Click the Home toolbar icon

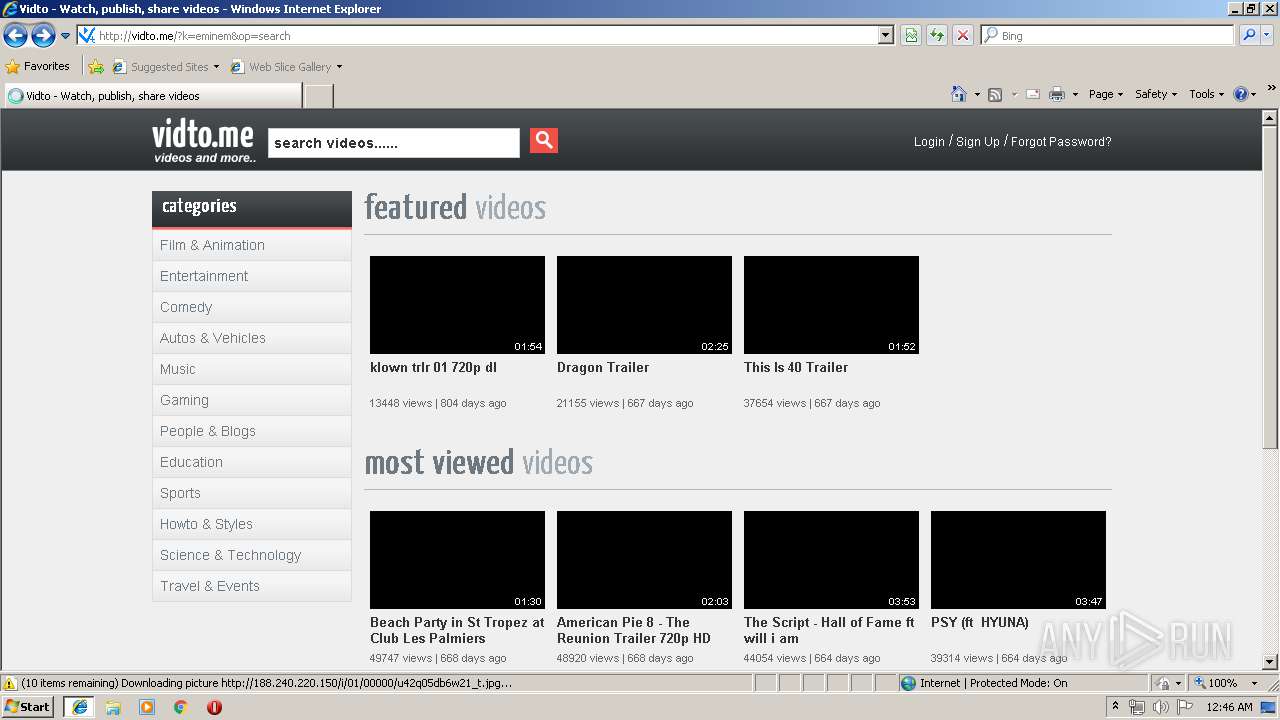(x=959, y=94)
